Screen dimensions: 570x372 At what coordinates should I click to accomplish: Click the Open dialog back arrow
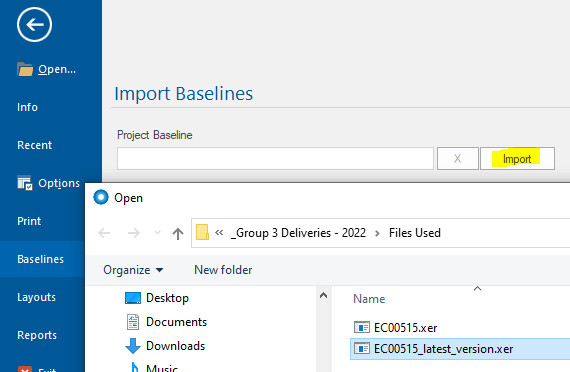click(x=104, y=233)
